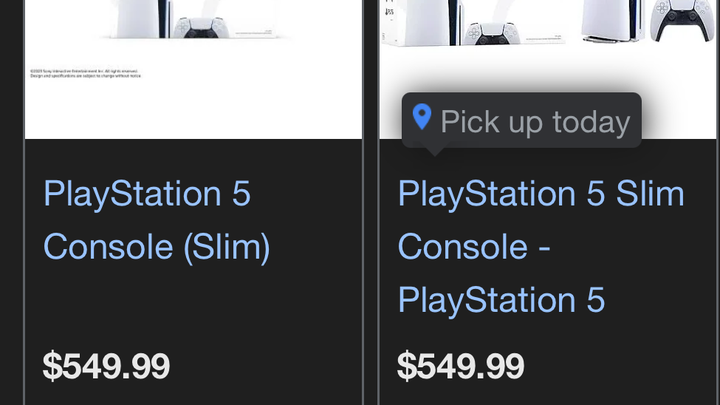Image resolution: width=720 pixels, height=405 pixels.
Task: Click the blue location pin icon
Action: [x=422, y=119]
